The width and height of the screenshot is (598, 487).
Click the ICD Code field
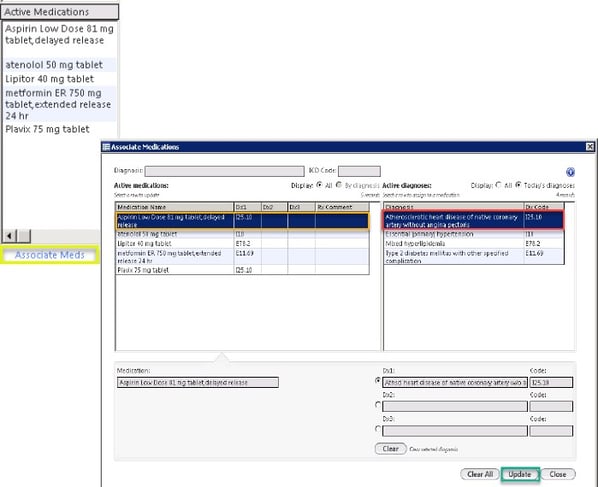click(x=359, y=171)
